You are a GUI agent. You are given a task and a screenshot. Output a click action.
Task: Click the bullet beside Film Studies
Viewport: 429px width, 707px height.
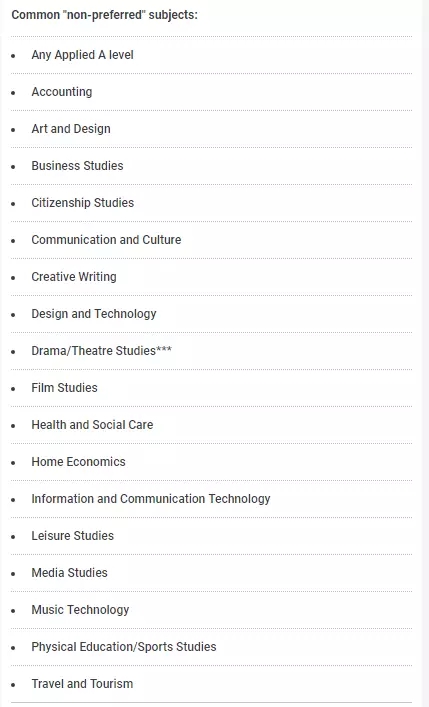pos(13,389)
